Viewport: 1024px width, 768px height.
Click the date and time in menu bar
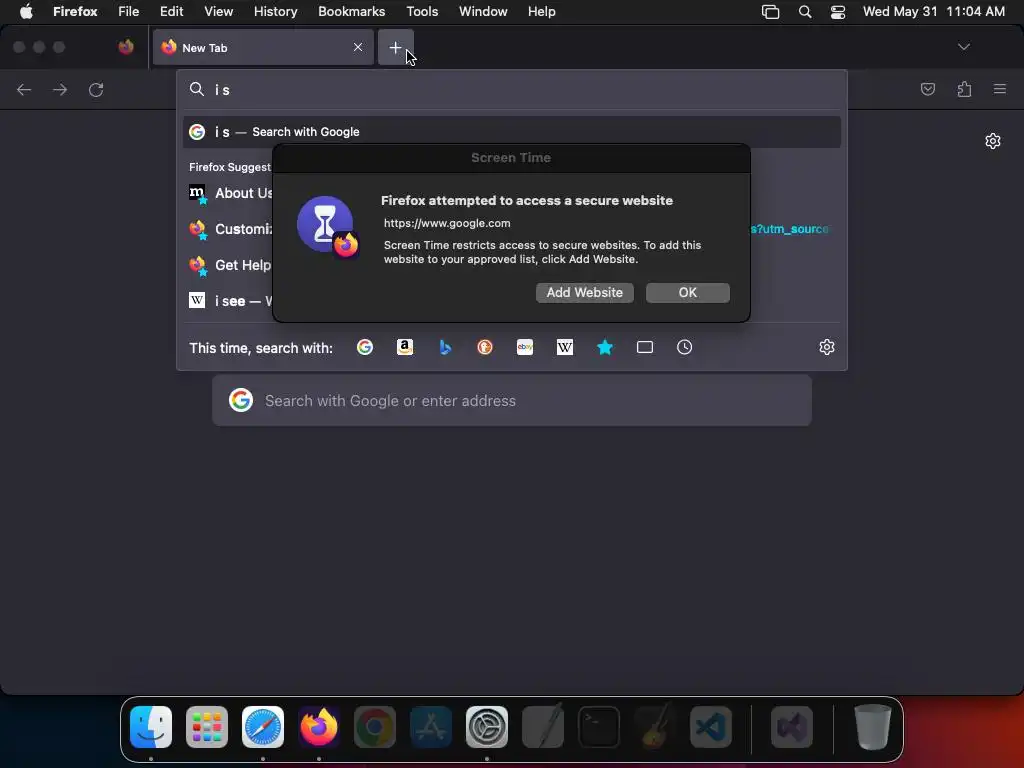(934, 12)
